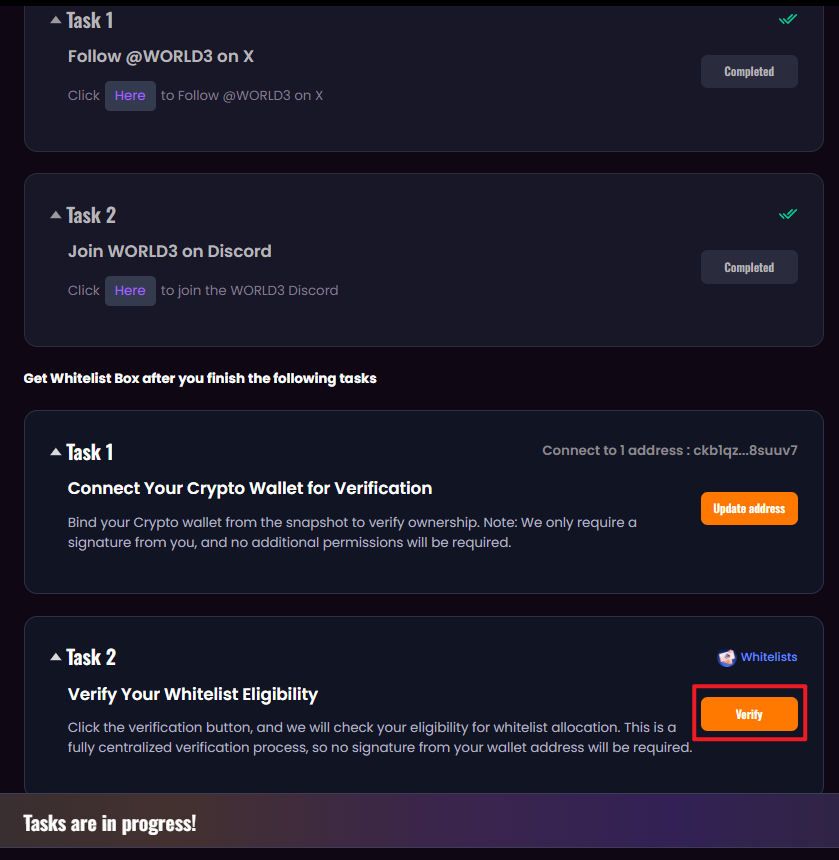Viewport: 839px width, 860px height.
Task: Collapse the Follow @WORLD3 on X task arrow
Action: tap(56, 20)
